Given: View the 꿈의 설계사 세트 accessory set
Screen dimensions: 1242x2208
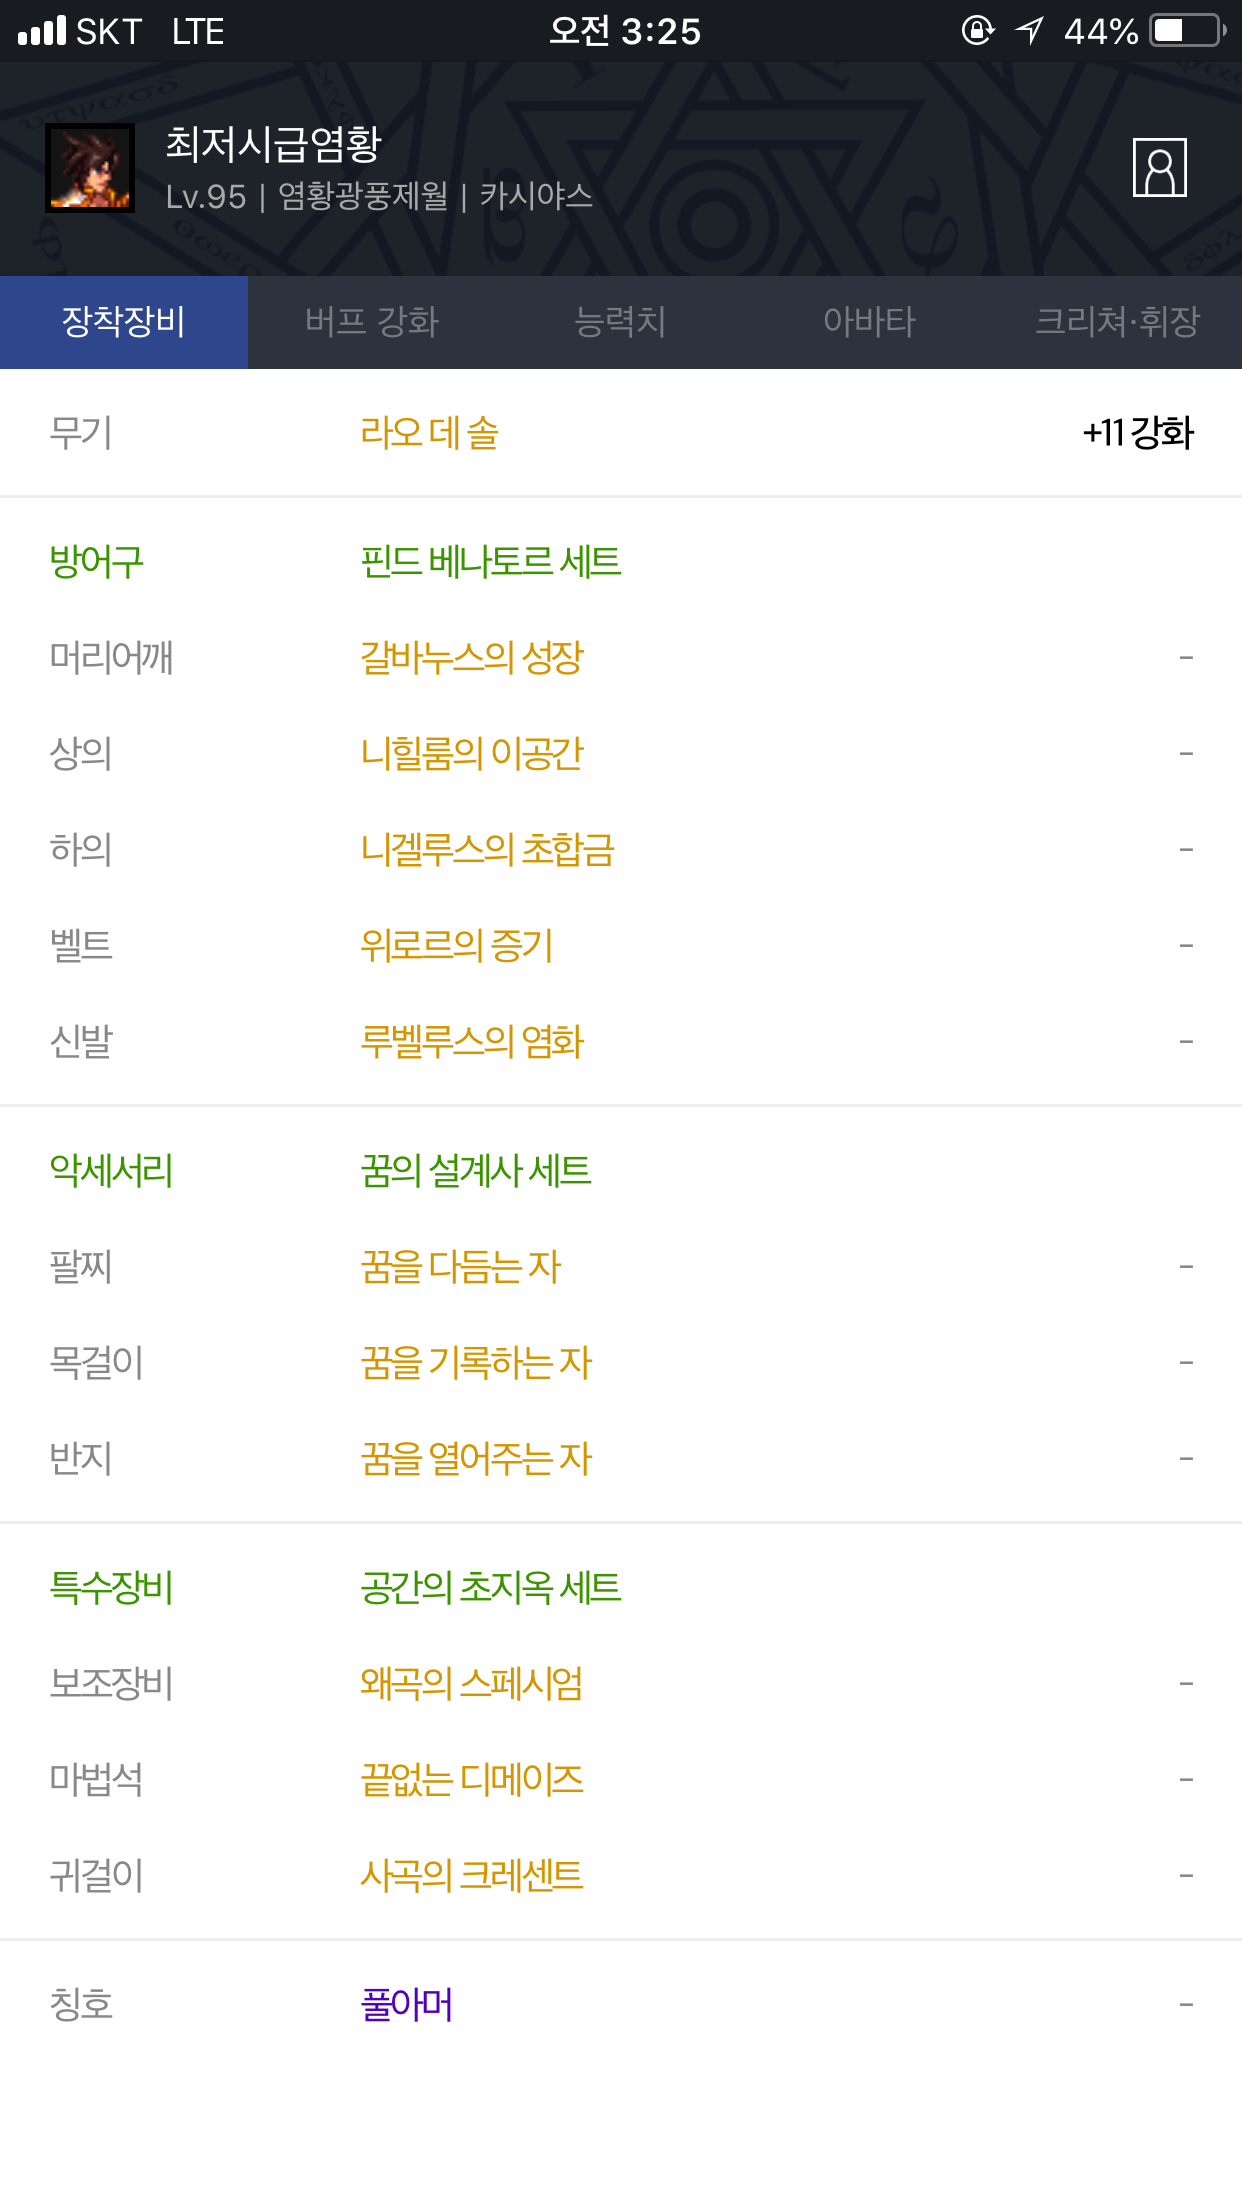Looking at the screenshot, I should click(476, 1170).
